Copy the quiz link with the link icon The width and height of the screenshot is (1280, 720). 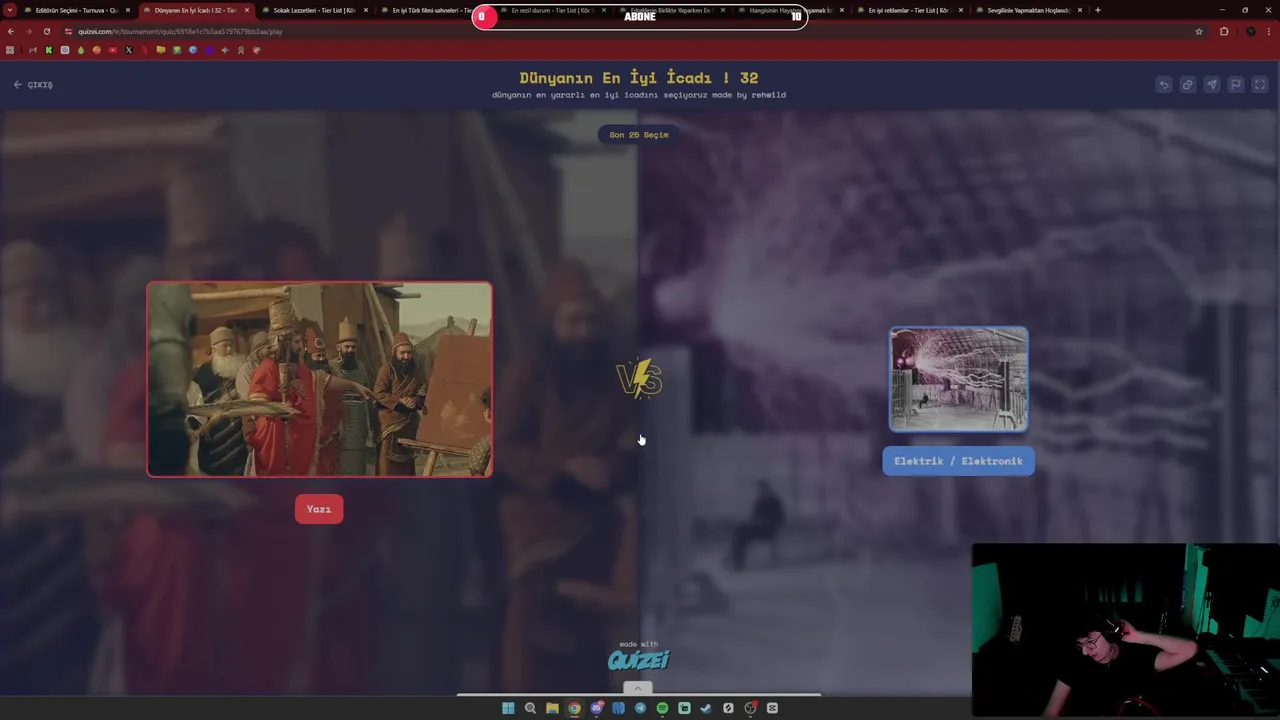[x=1187, y=85]
